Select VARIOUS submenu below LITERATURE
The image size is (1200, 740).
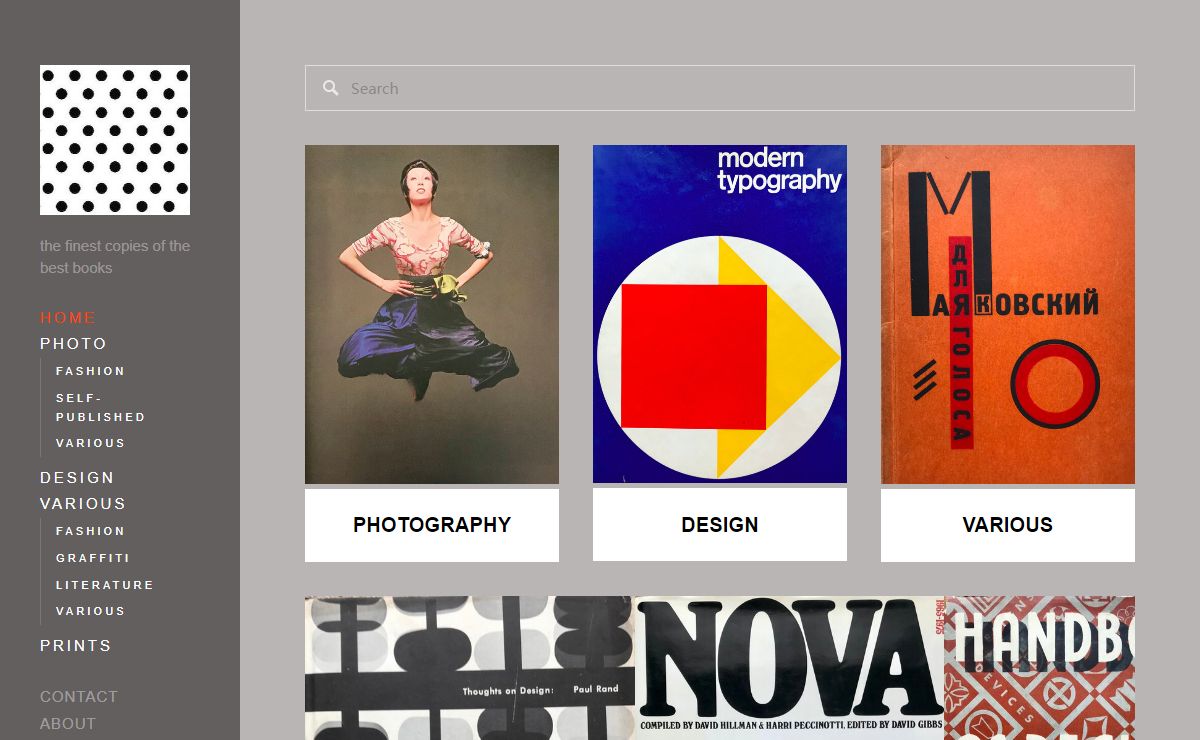pyautogui.click(x=91, y=611)
